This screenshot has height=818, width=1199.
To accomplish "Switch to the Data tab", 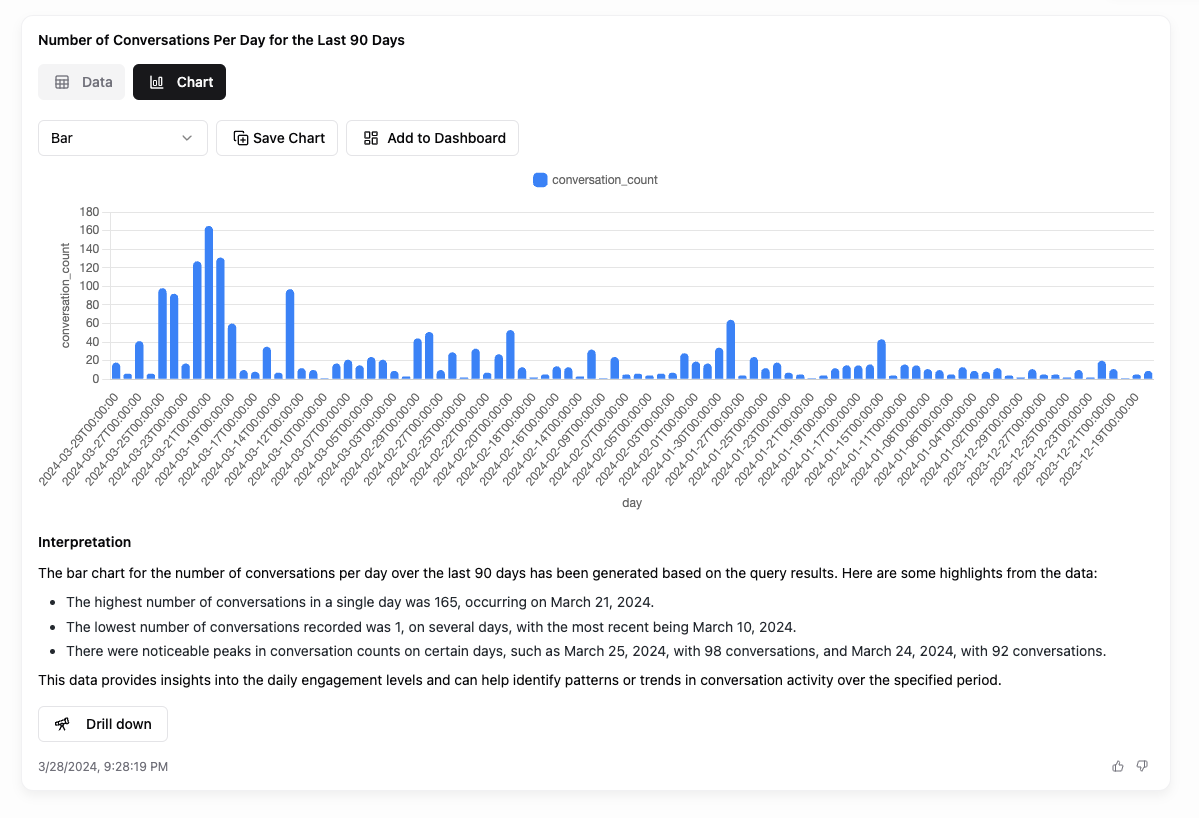I will tap(81, 81).
